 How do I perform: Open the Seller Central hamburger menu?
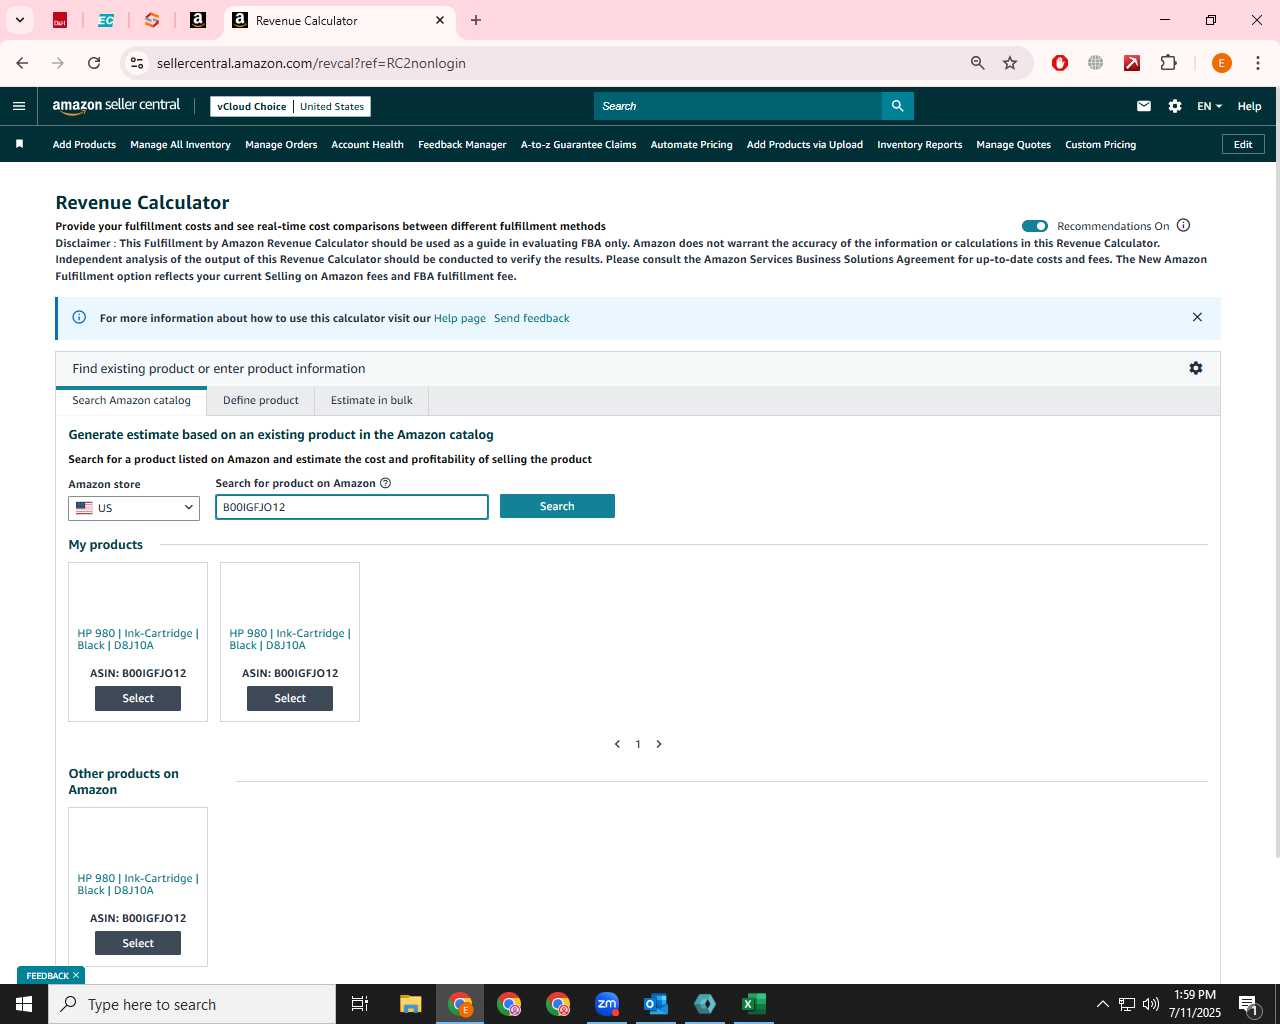click(19, 106)
